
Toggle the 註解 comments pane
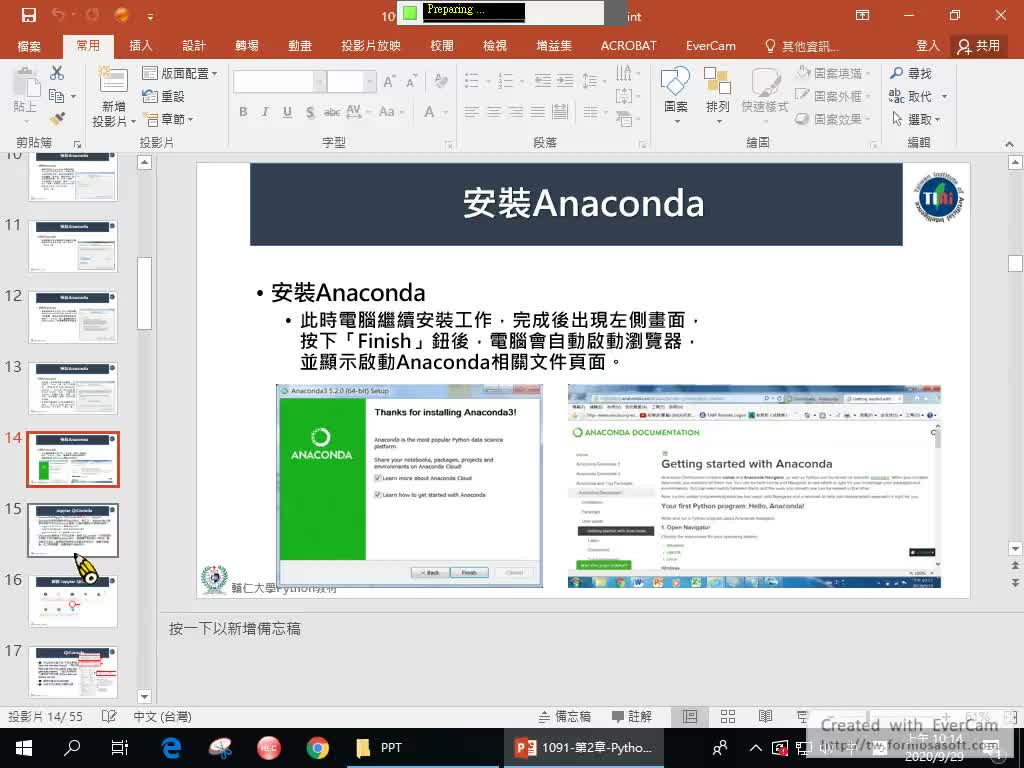[632, 716]
